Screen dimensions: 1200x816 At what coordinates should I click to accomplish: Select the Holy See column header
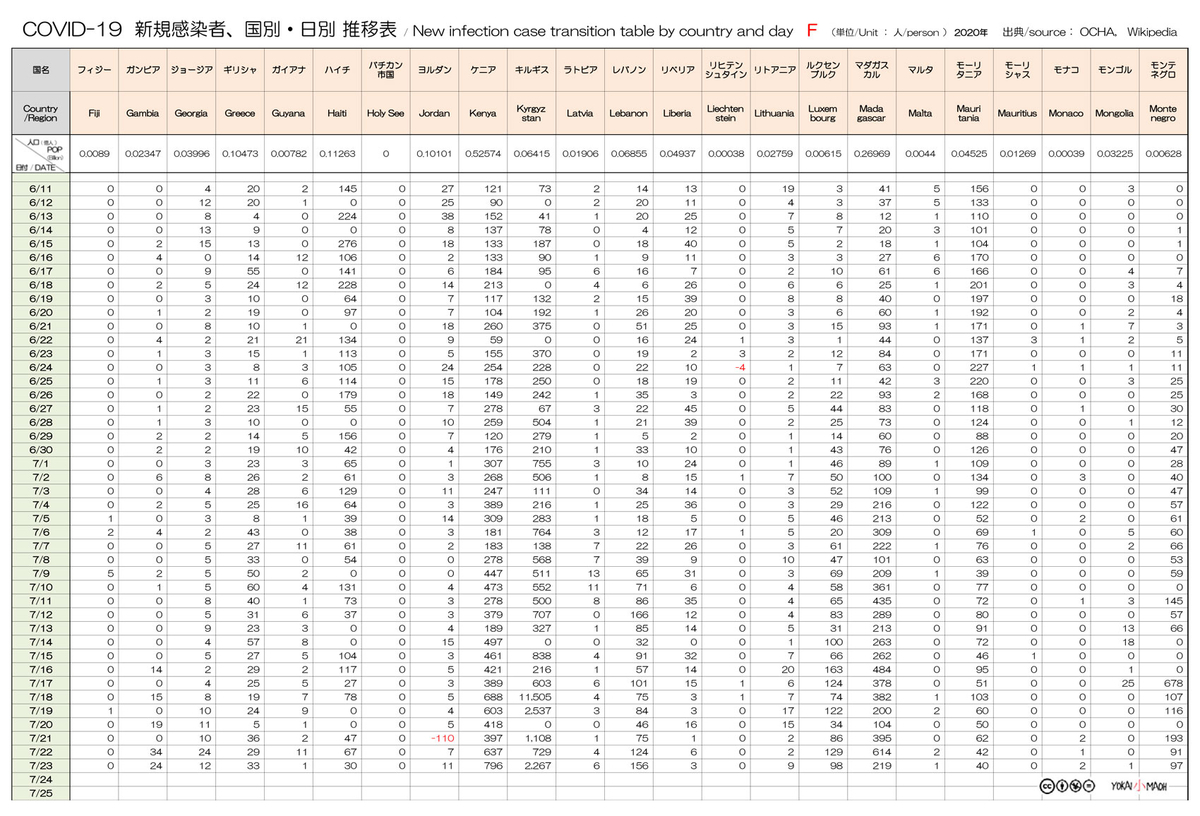385,114
